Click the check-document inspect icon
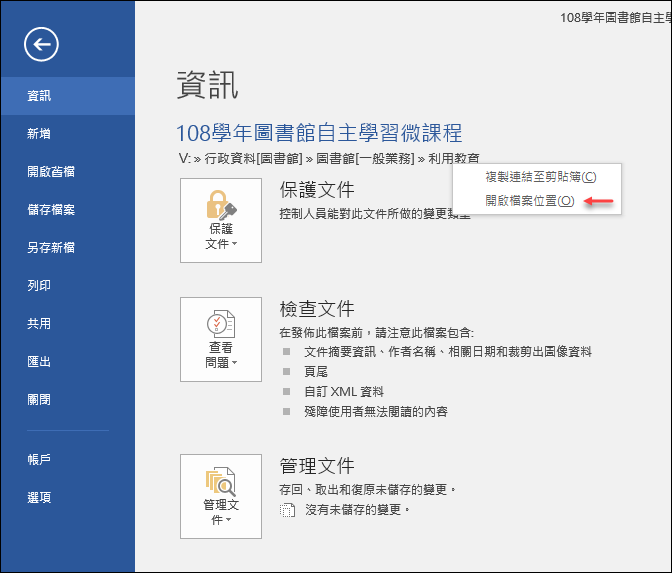The height and width of the screenshot is (573, 672). pyautogui.click(x=221, y=324)
